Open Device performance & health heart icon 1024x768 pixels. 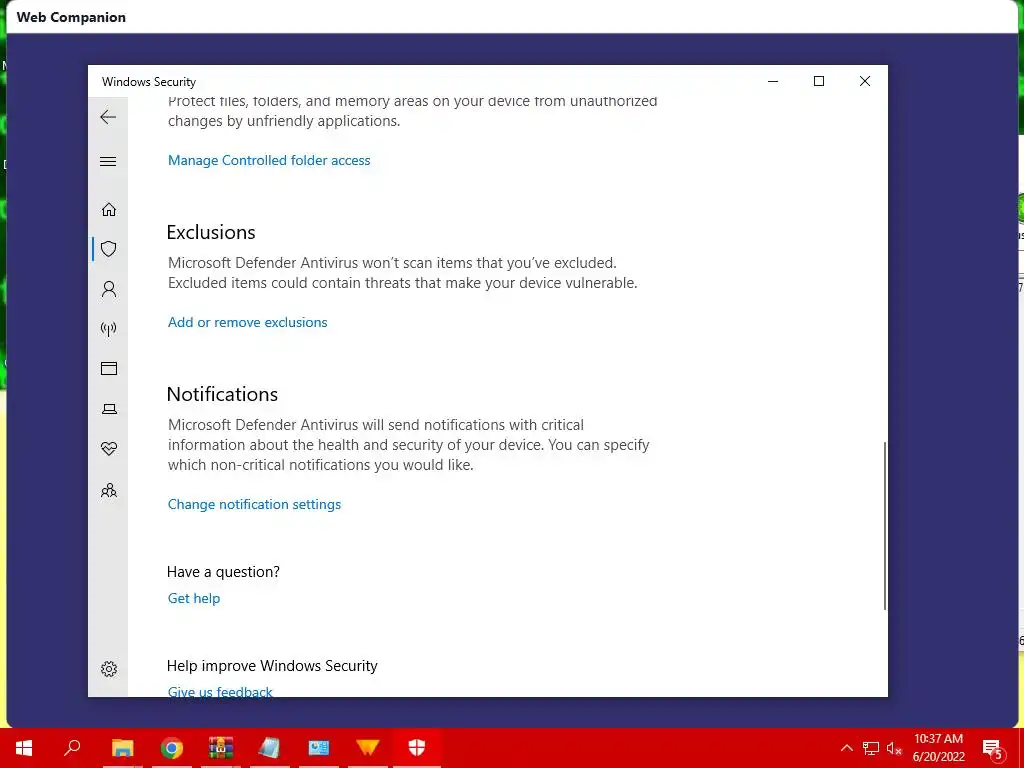pyautogui.click(x=108, y=449)
